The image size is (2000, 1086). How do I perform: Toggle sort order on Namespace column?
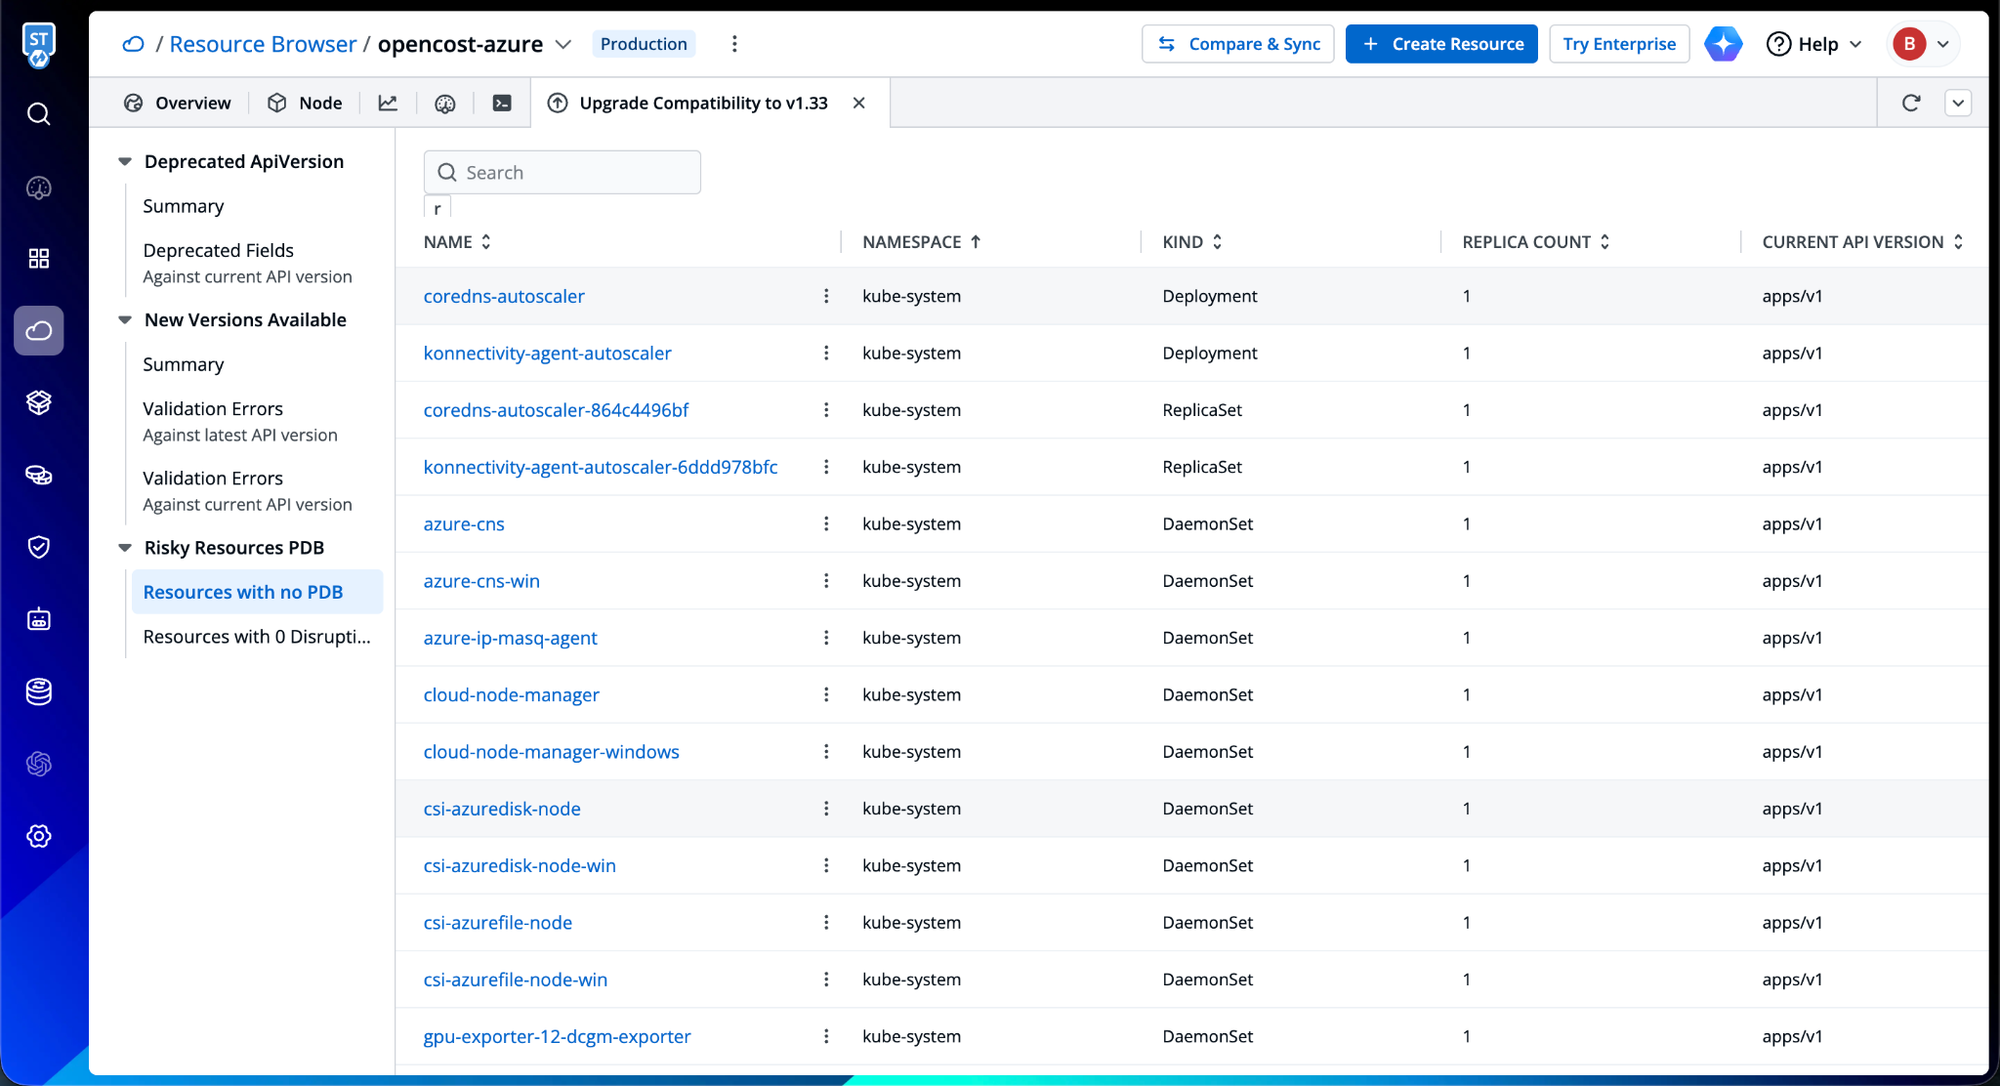[x=975, y=242]
